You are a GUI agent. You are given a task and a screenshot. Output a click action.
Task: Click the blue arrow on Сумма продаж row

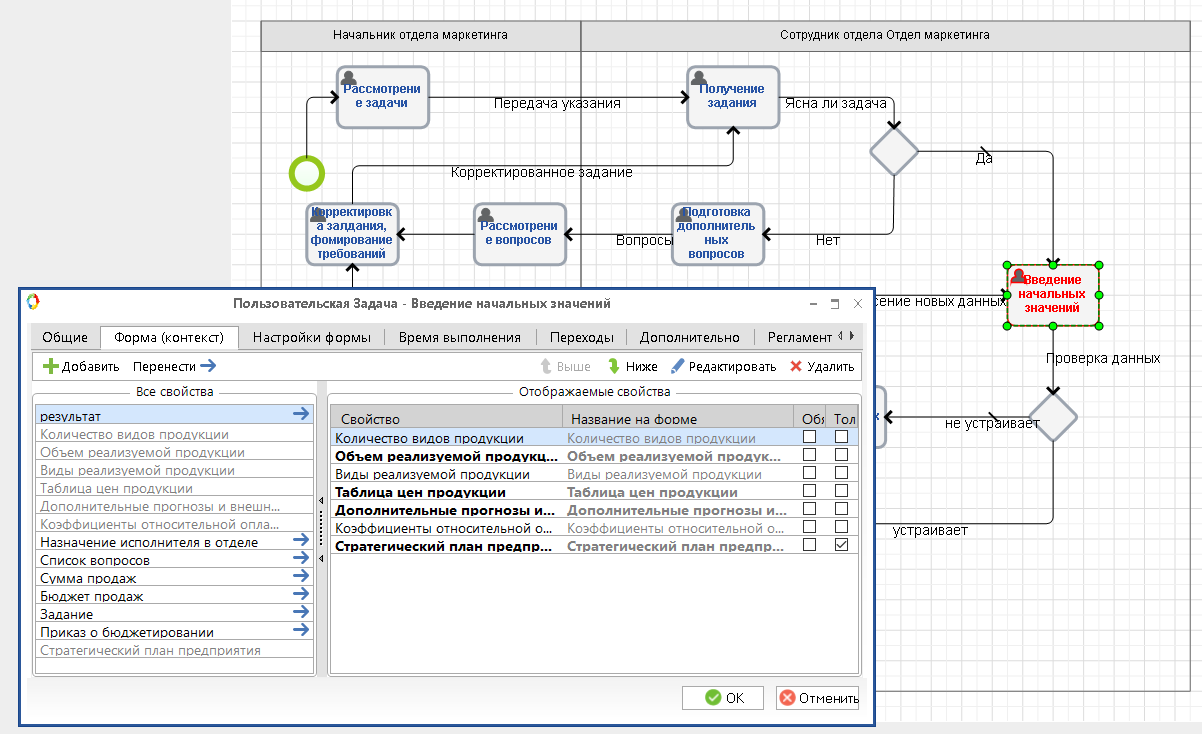tap(302, 577)
